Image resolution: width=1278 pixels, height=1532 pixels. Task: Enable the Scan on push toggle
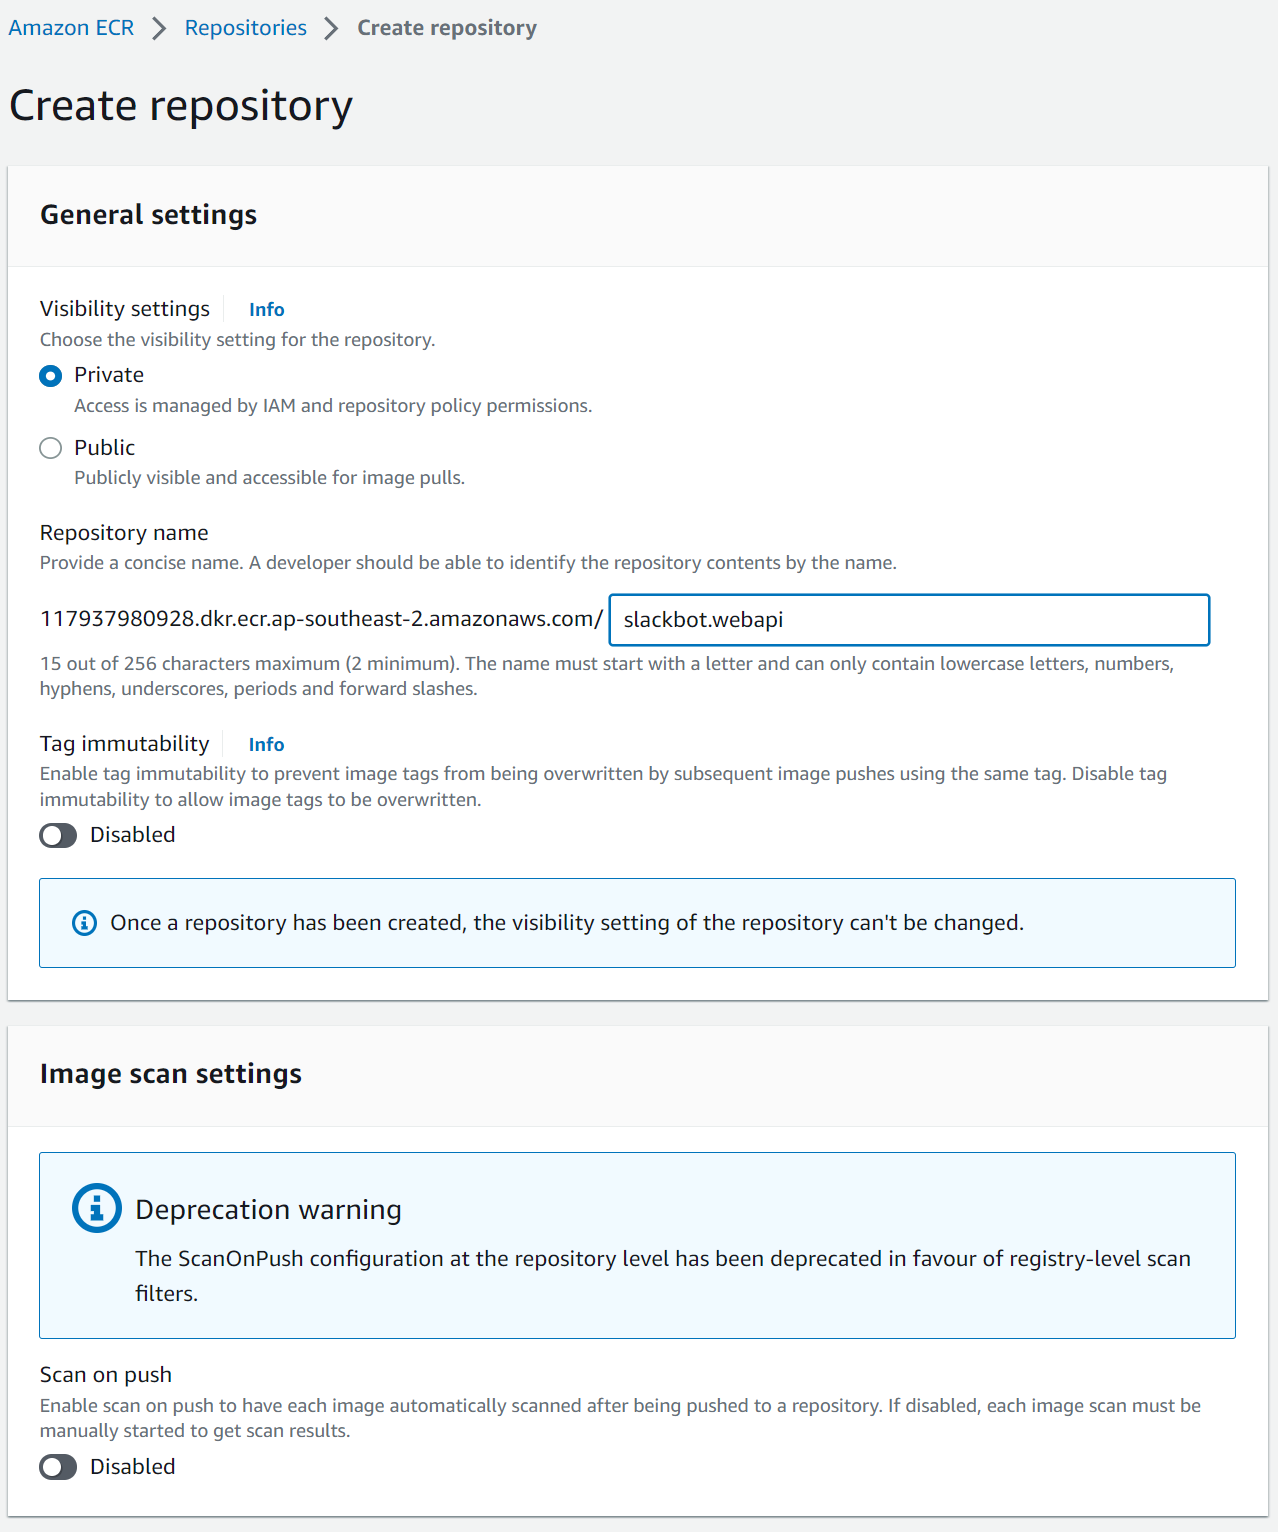[x=58, y=1467]
